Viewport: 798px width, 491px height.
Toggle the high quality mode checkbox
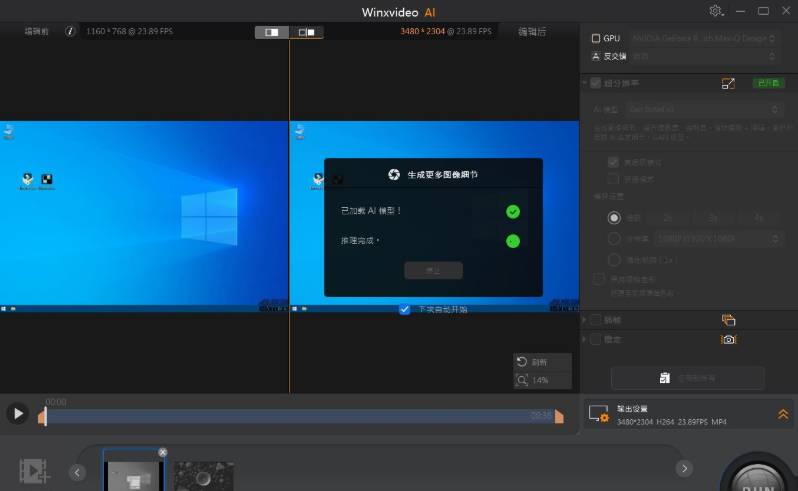(613, 162)
